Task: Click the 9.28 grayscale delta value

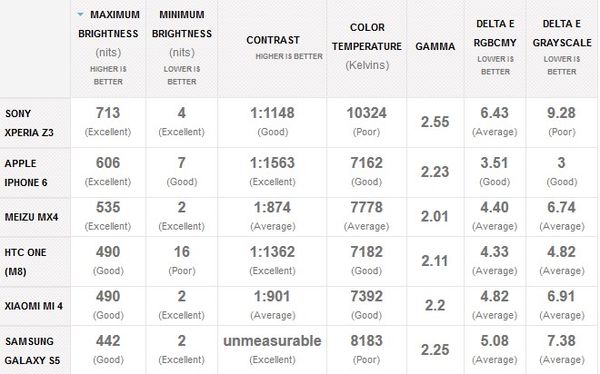Action: pyautogui.click(x=561, y=113)
